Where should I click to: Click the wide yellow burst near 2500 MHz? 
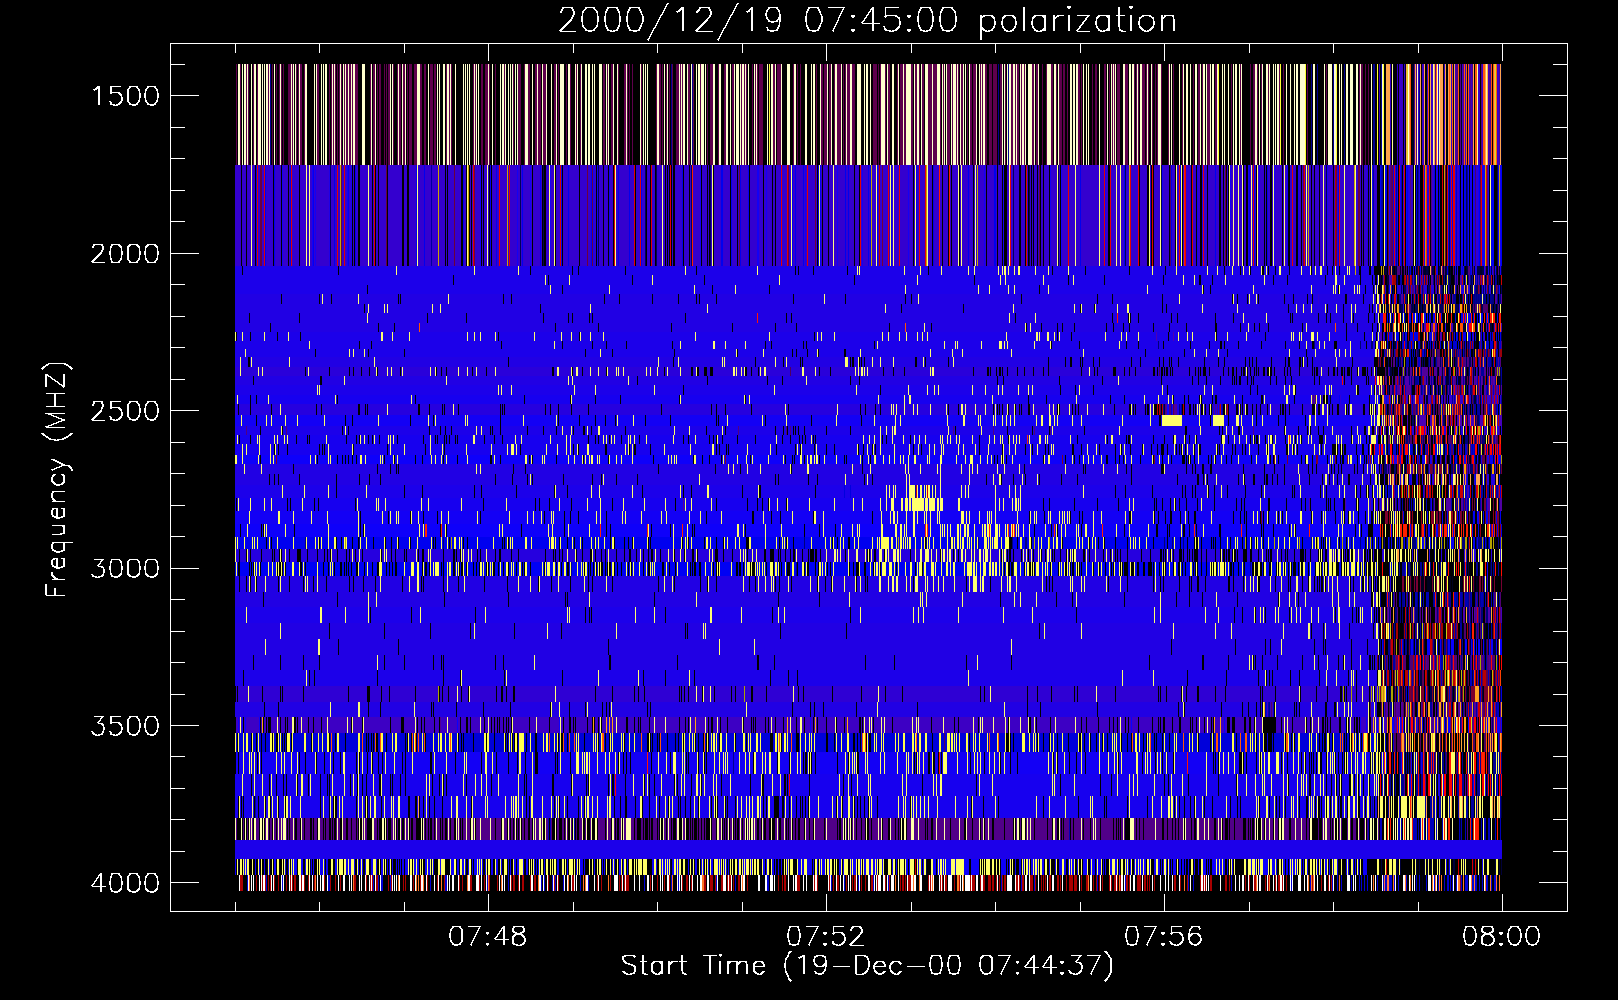1172,421
